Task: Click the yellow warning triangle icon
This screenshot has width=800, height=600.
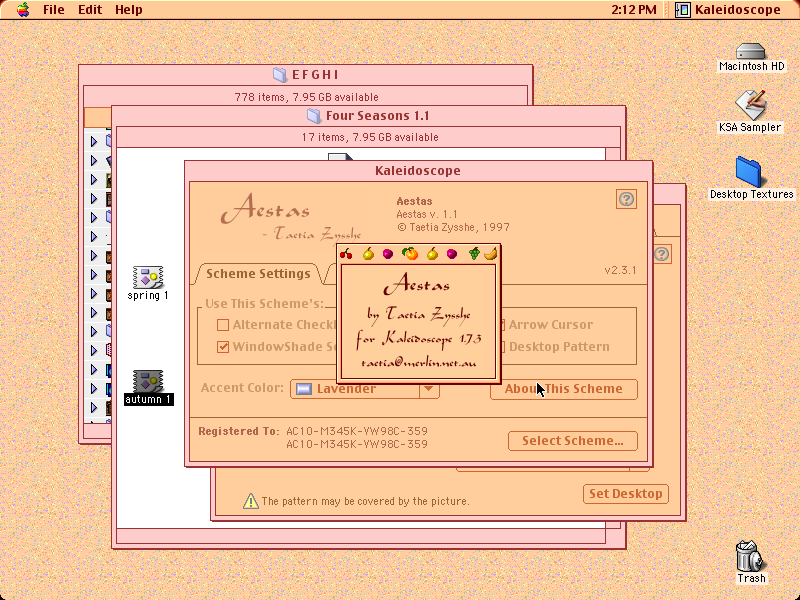Action: 251,501
